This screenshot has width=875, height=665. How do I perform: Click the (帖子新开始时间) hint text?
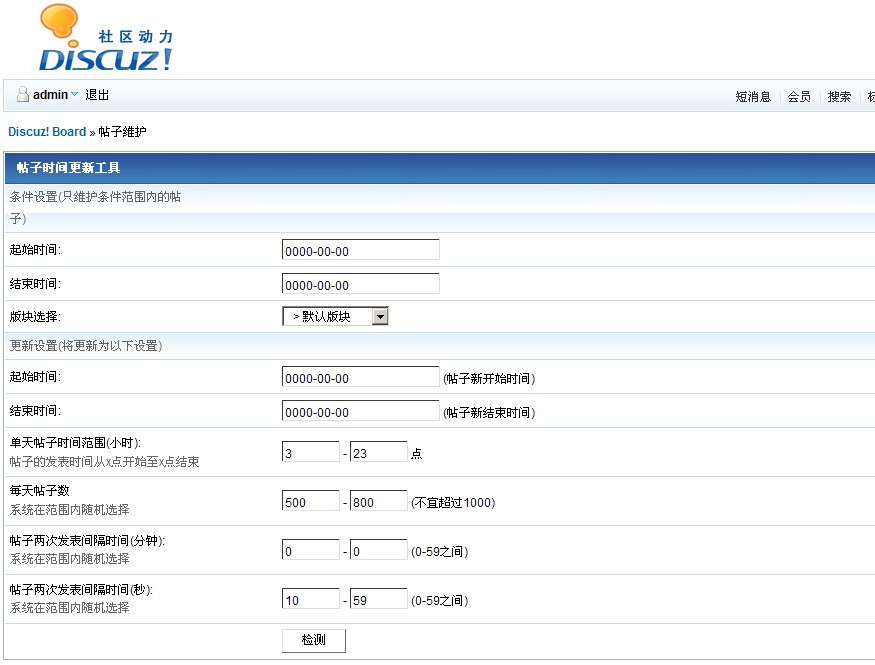(489, 379)
